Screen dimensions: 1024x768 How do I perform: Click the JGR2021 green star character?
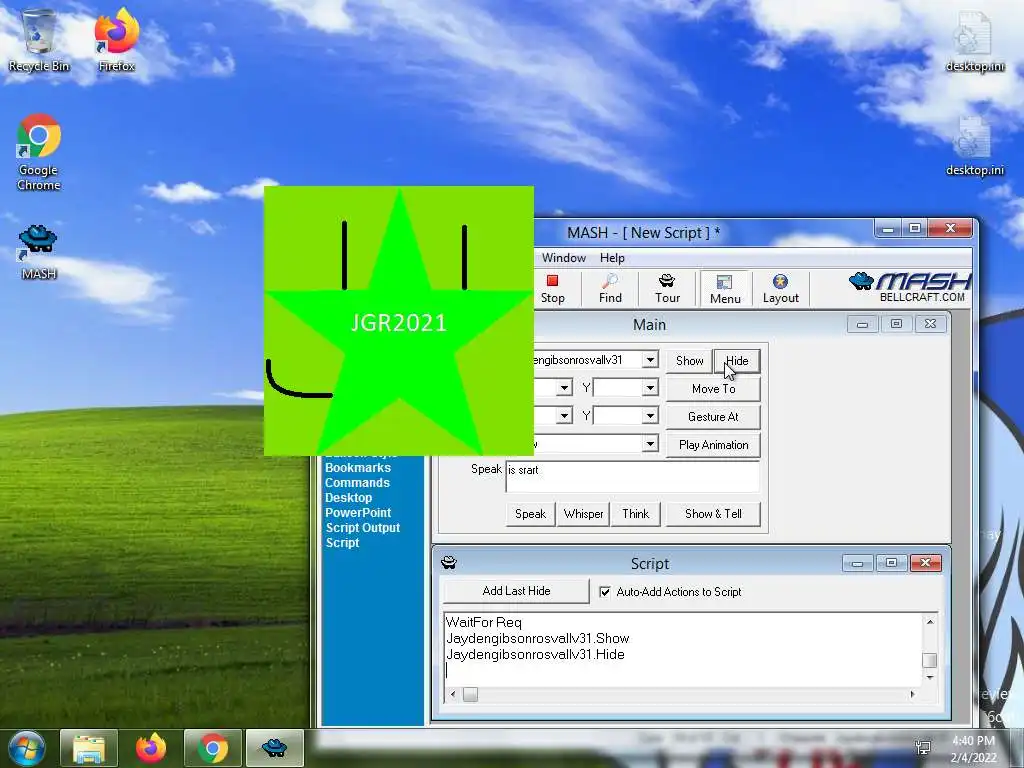tap(398, 321)
